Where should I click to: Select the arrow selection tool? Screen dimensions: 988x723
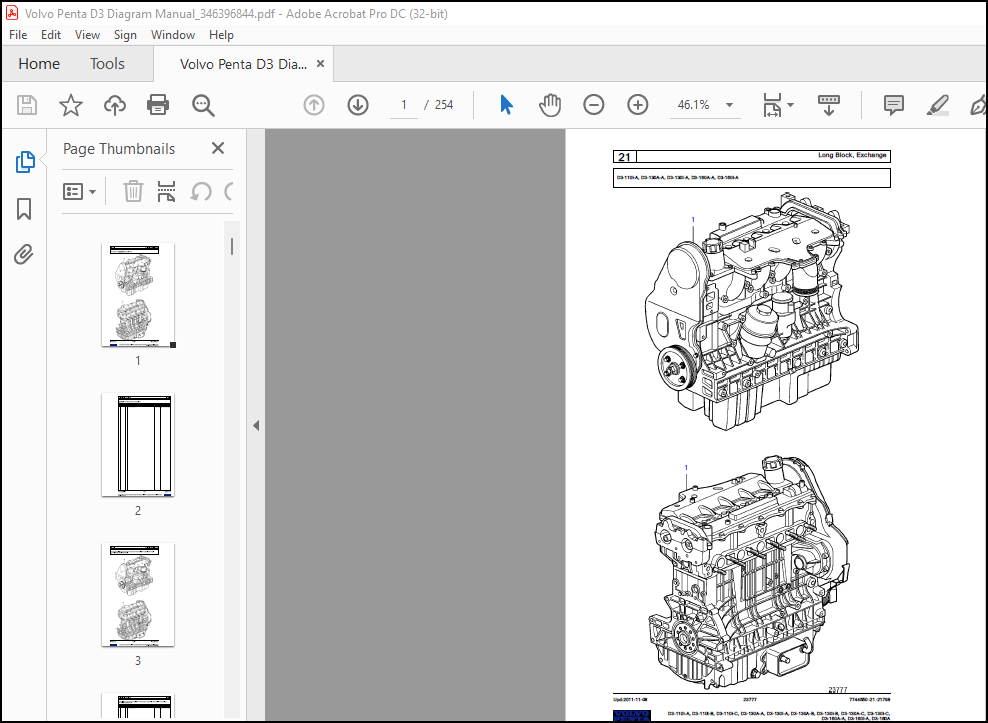pos(506,105)
